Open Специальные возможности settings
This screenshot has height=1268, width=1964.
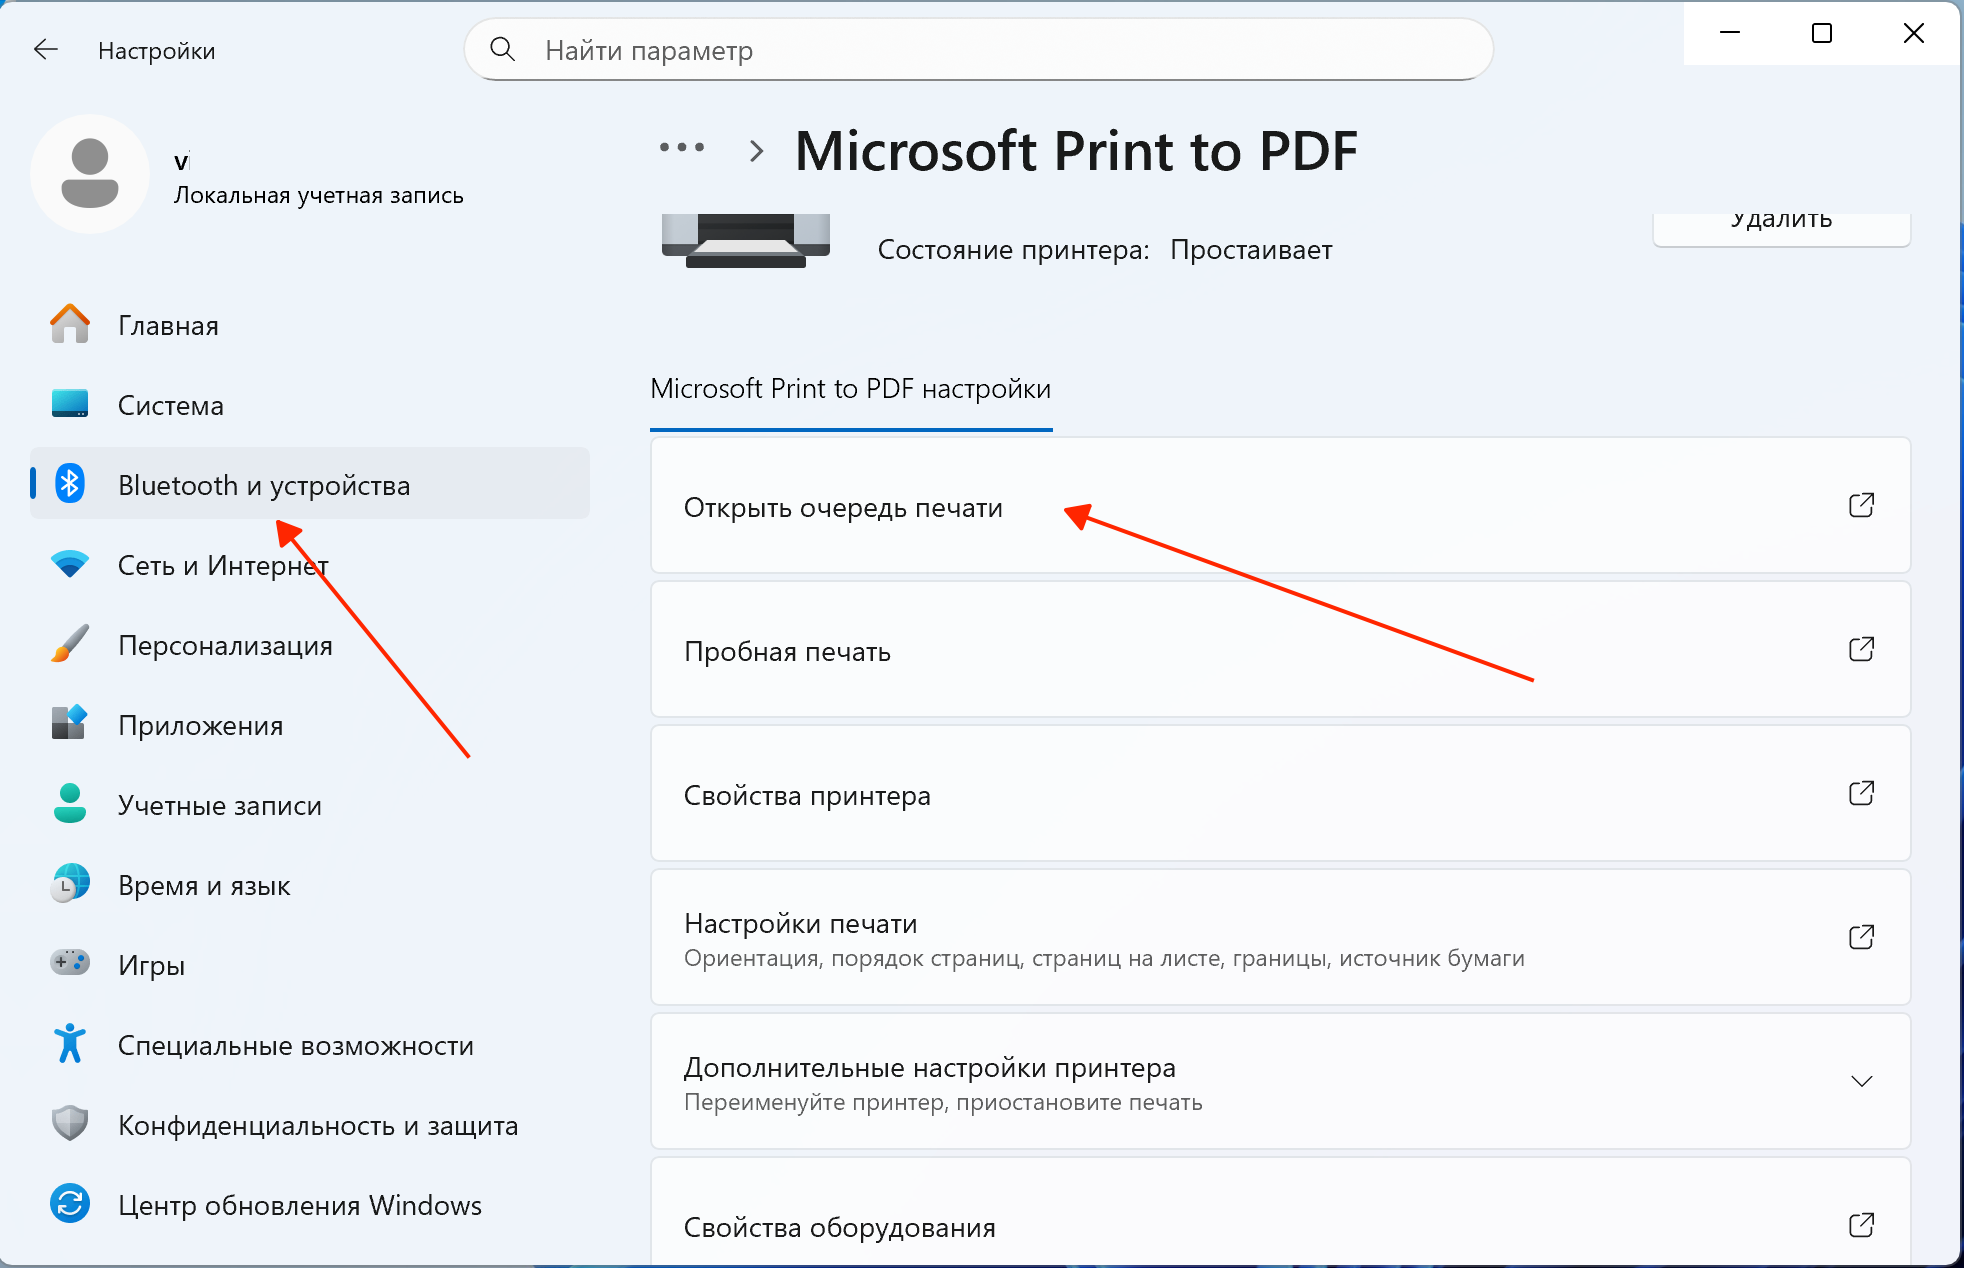(310, 1045)
